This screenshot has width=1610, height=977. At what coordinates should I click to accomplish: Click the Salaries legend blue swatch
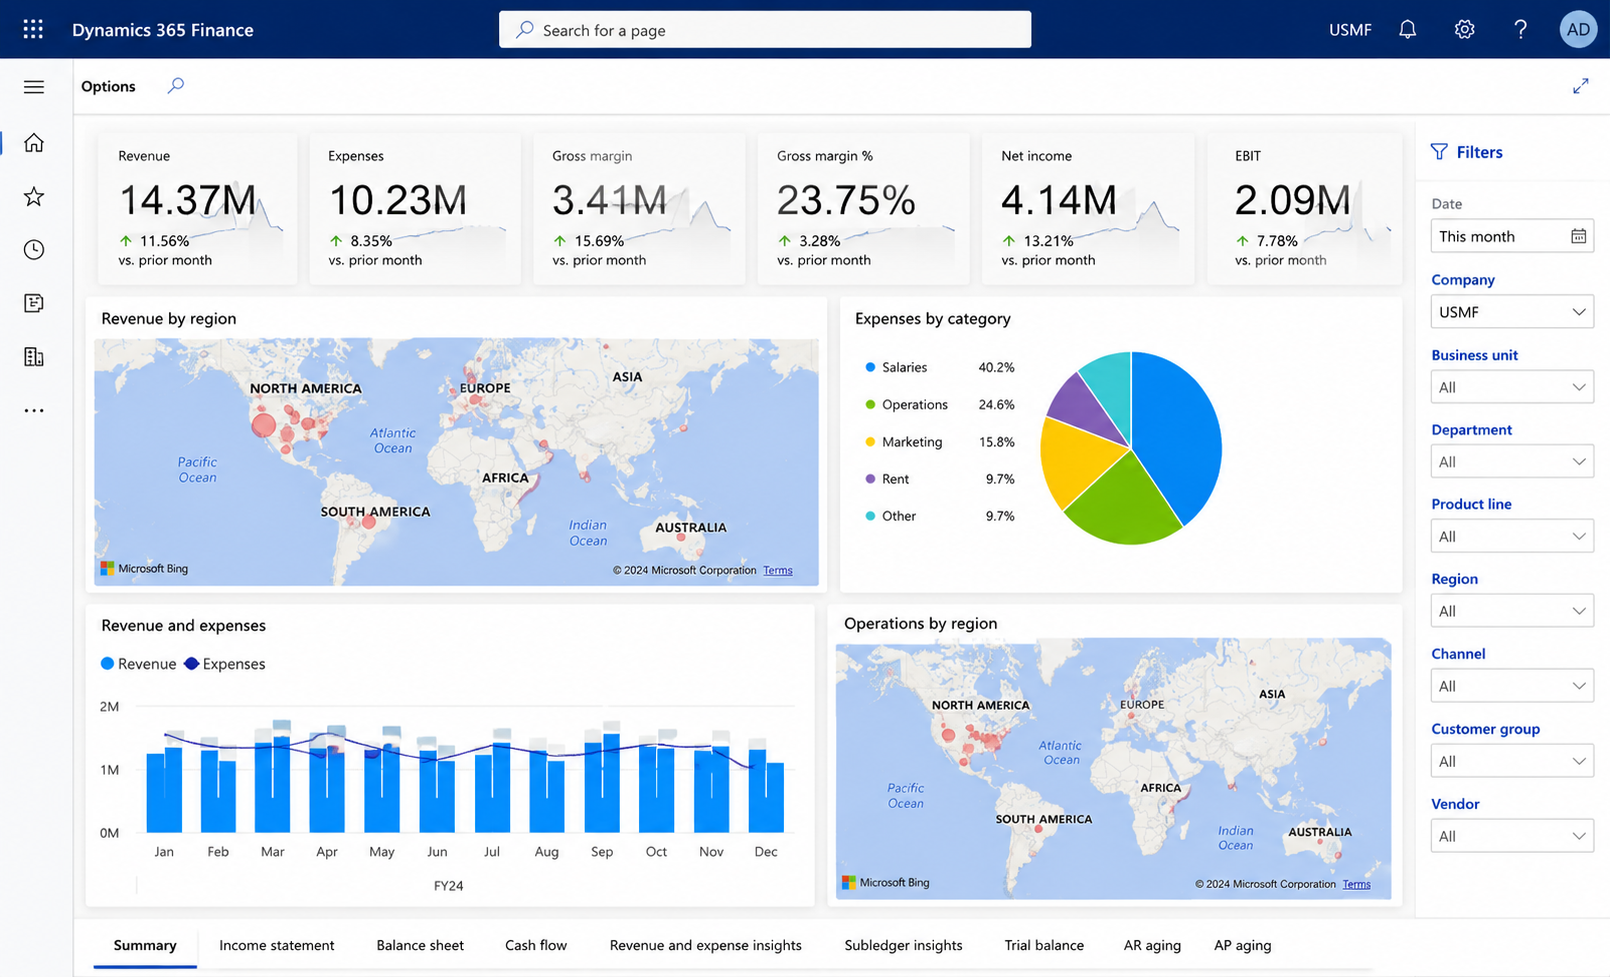(870, 368)
